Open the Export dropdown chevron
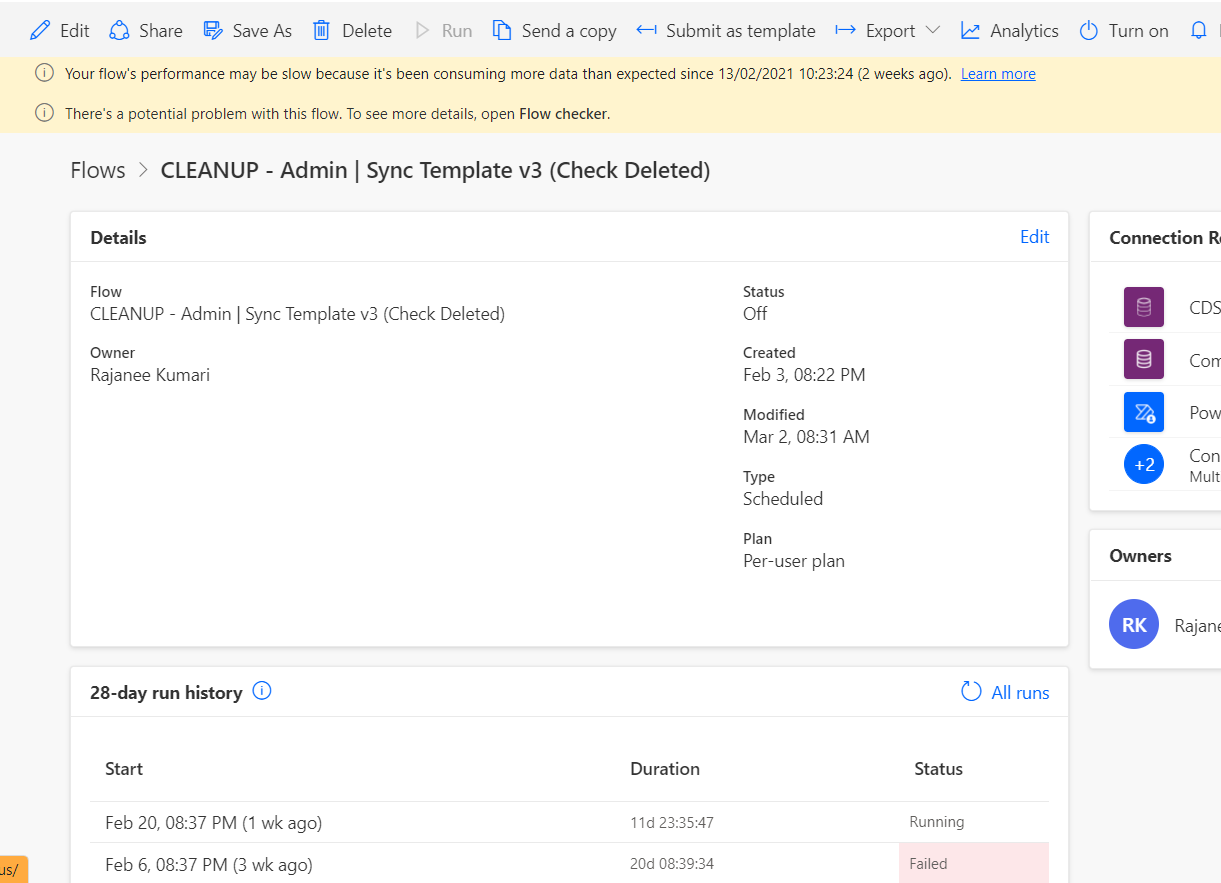Screen dimensions: 1221x883 click(933, 31)
